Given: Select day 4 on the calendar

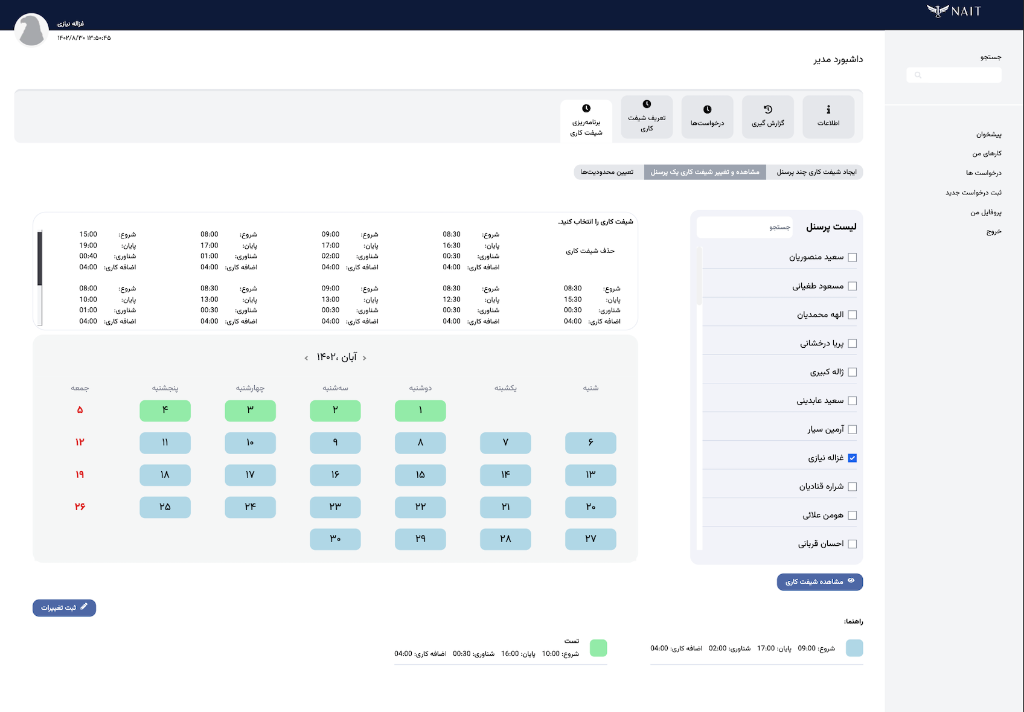Looking at the screenshot, I should click(165, 410).
